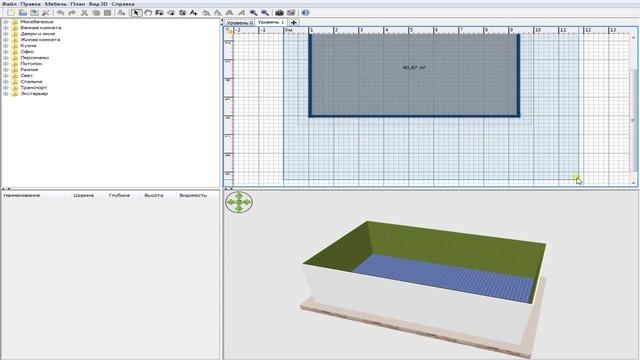Create a new home with New icon

11,13
